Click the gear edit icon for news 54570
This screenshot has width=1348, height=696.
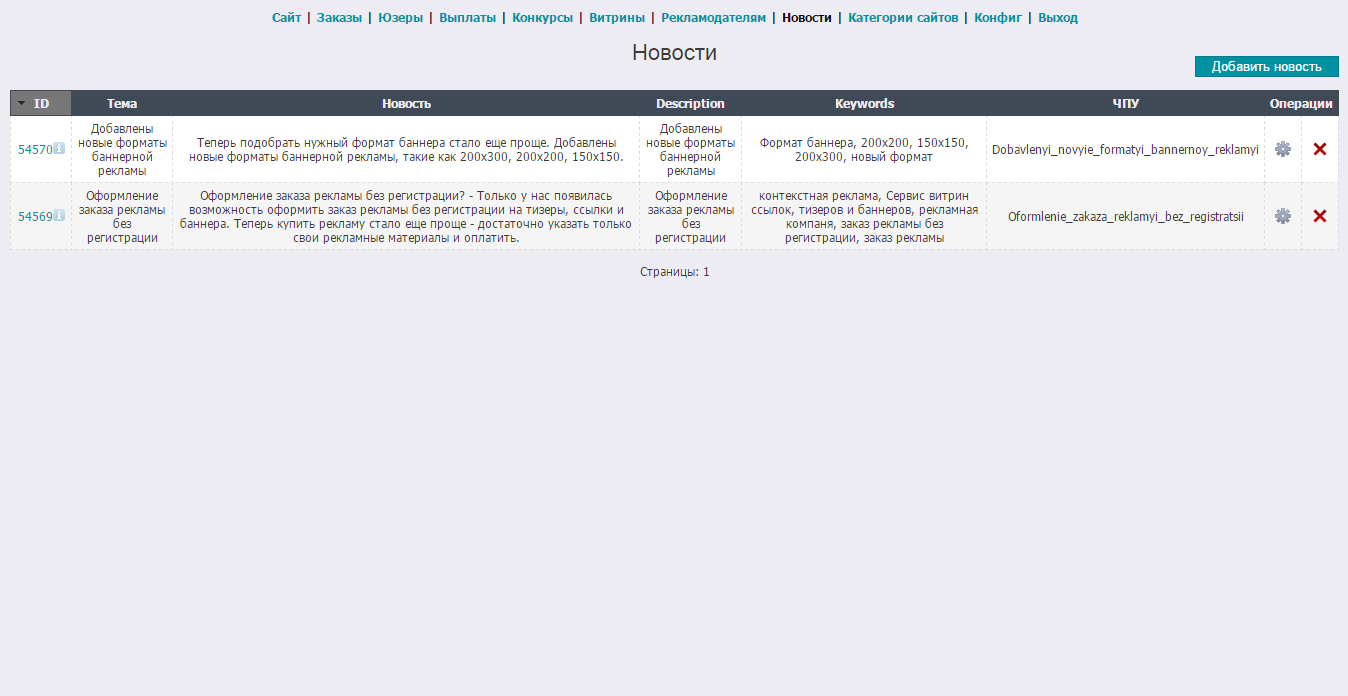pos(1282,149)
